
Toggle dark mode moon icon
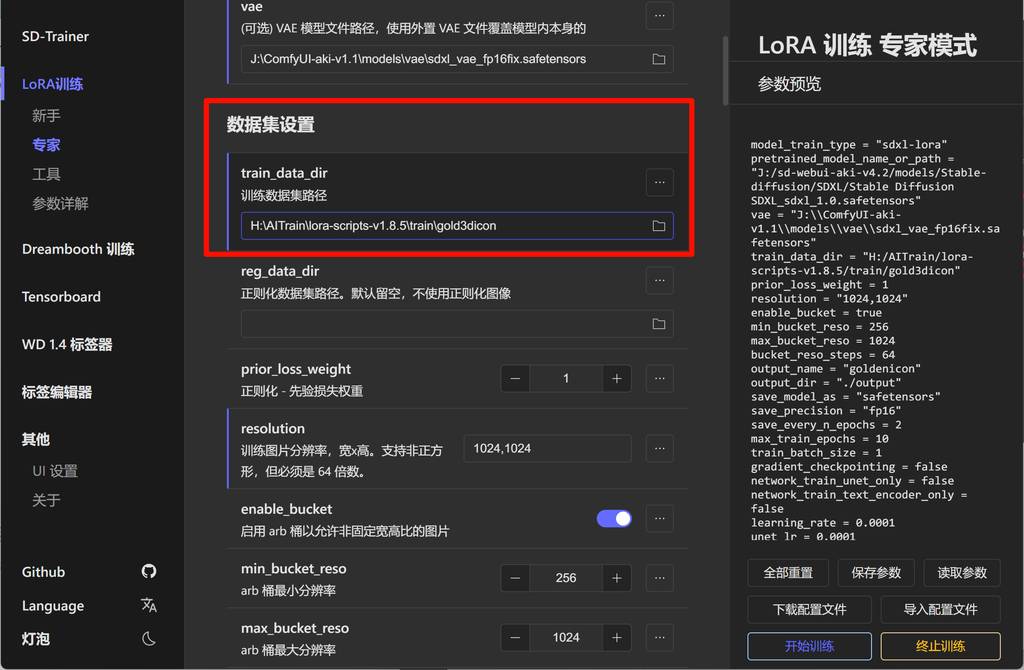coord(149,638)
